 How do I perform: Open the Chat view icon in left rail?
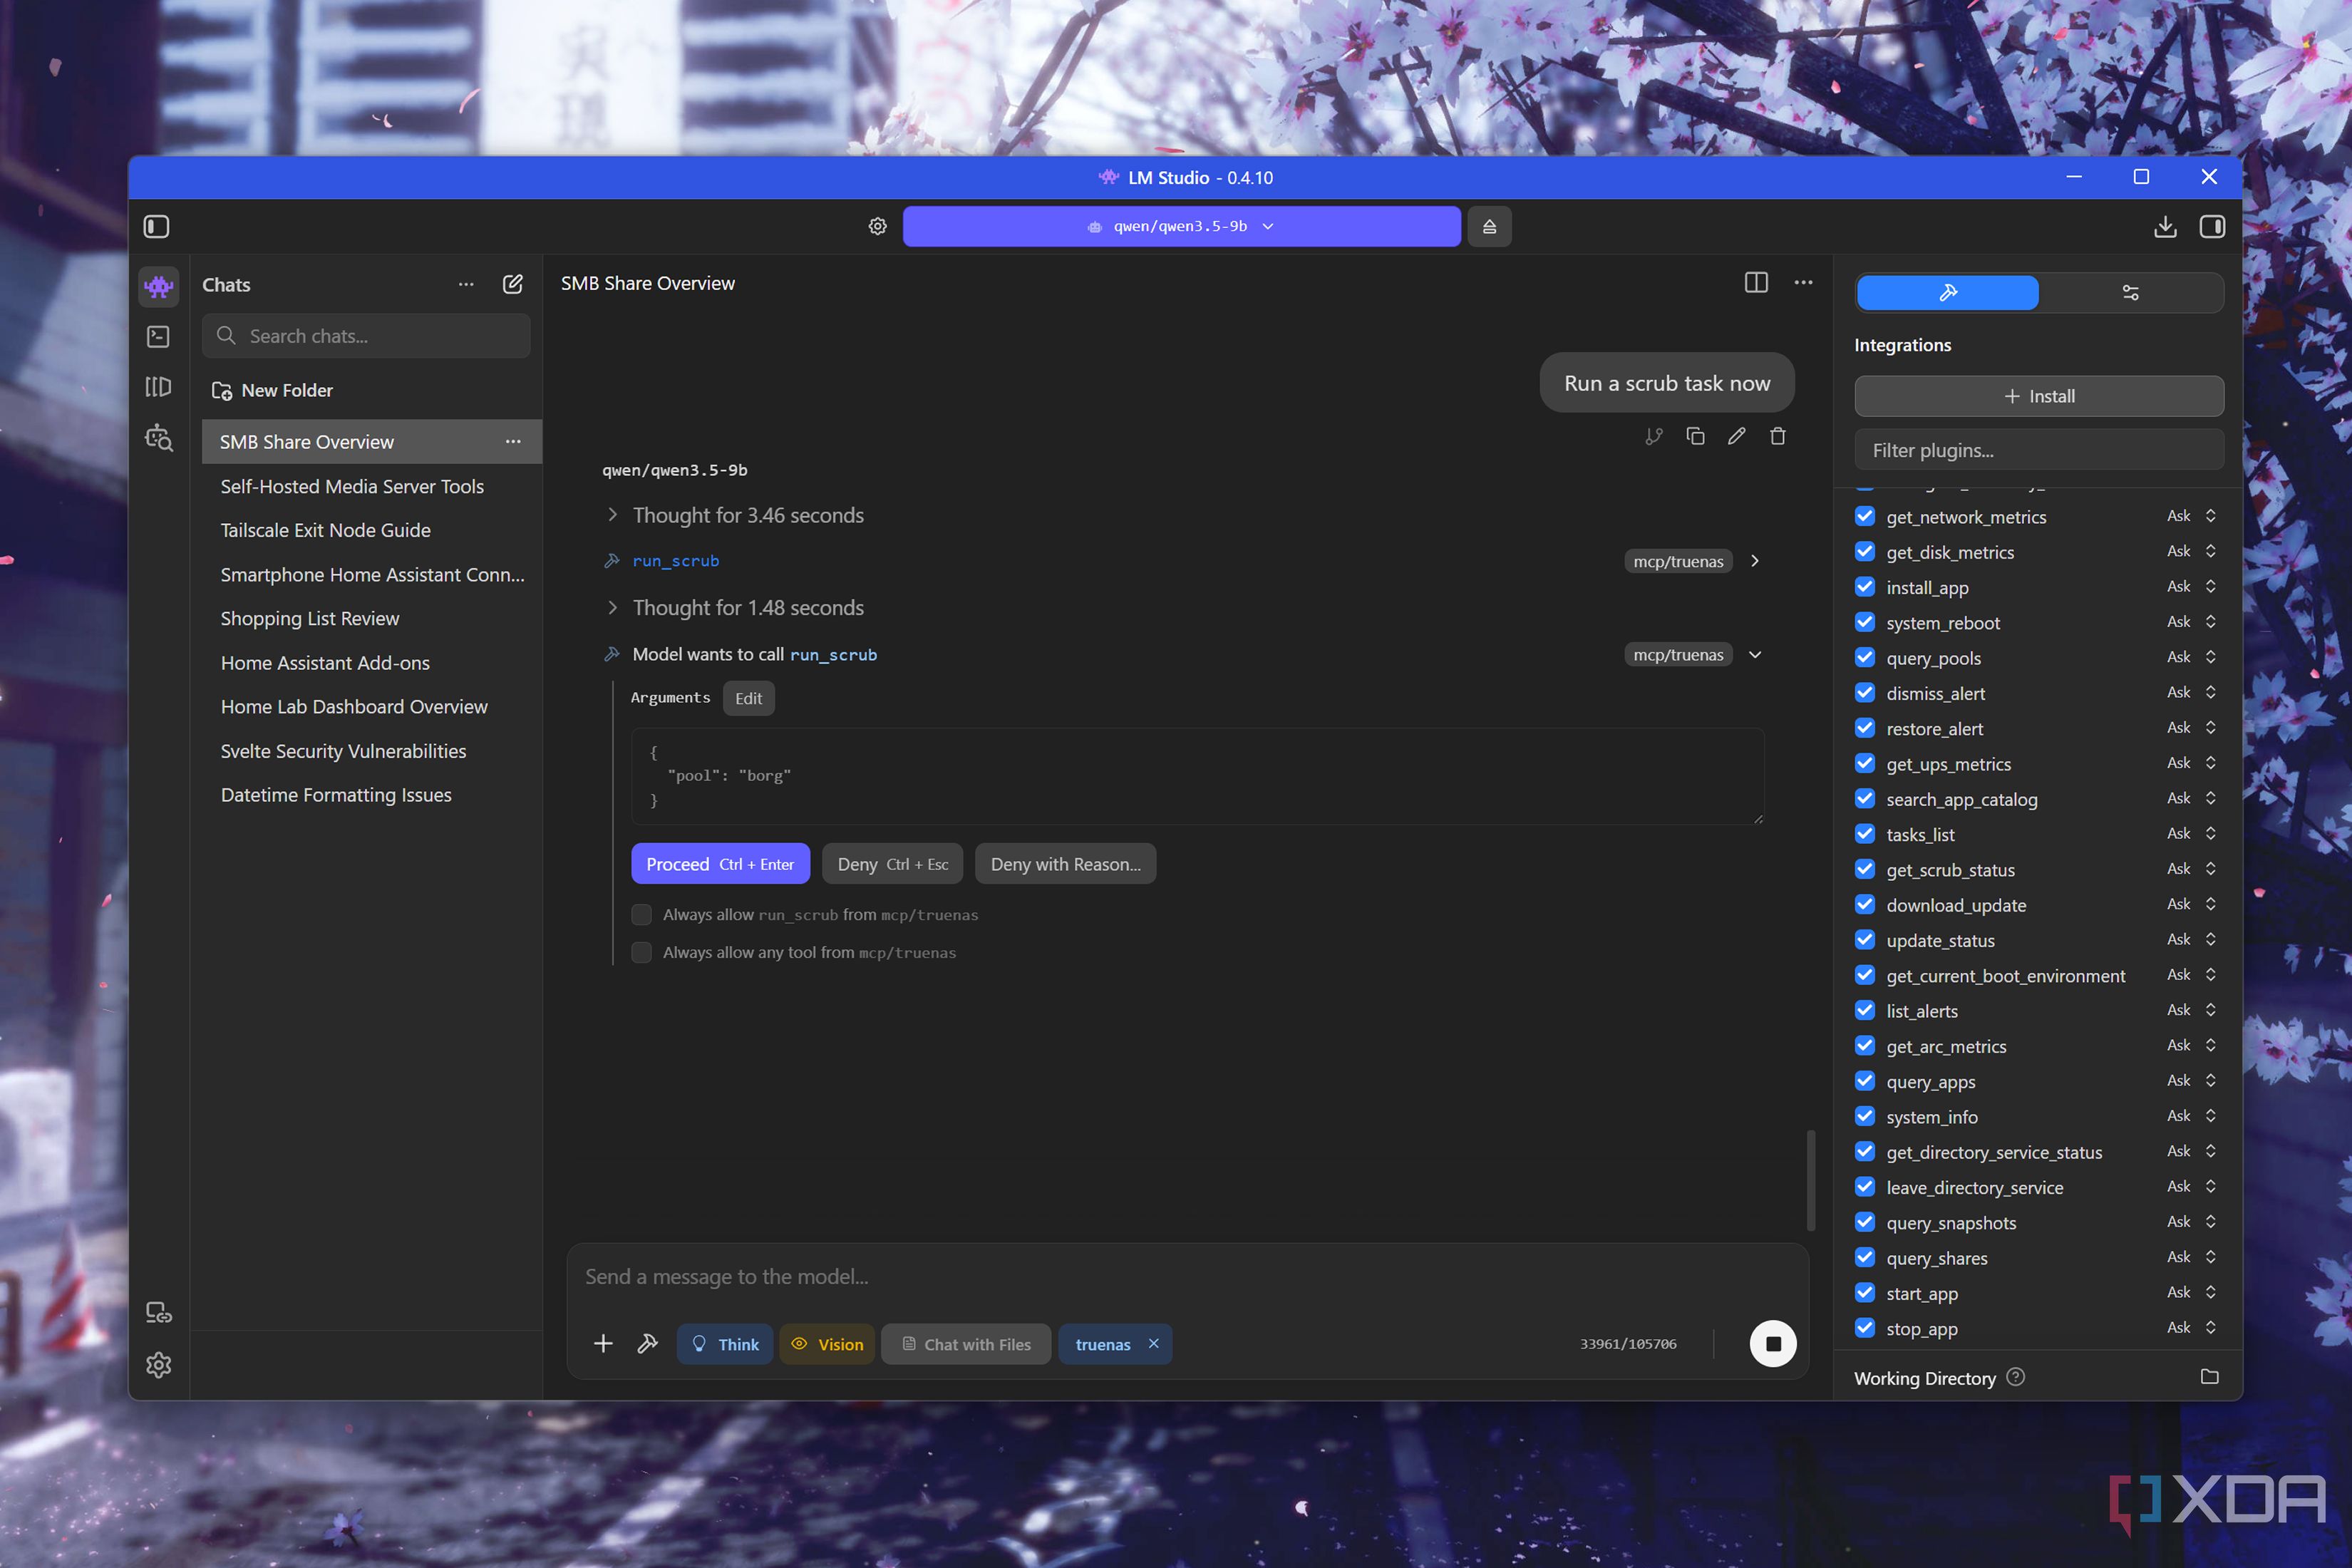[x=159, y=287]
